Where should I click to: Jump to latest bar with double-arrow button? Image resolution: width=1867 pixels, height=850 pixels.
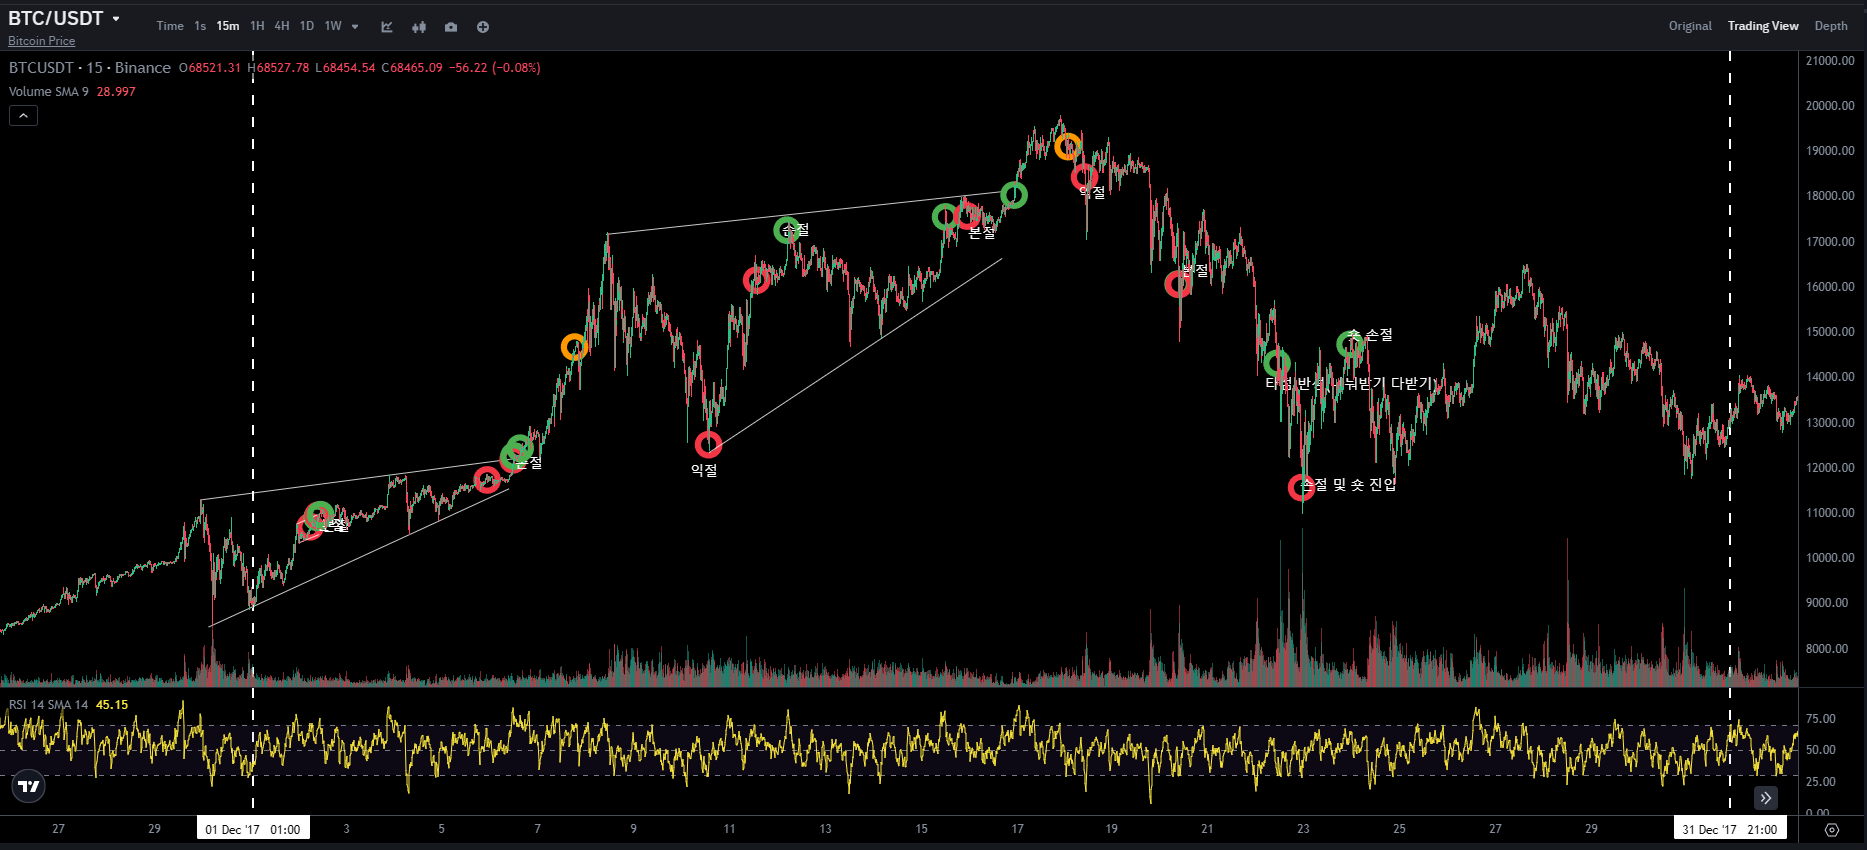(x=1766, y=798)
